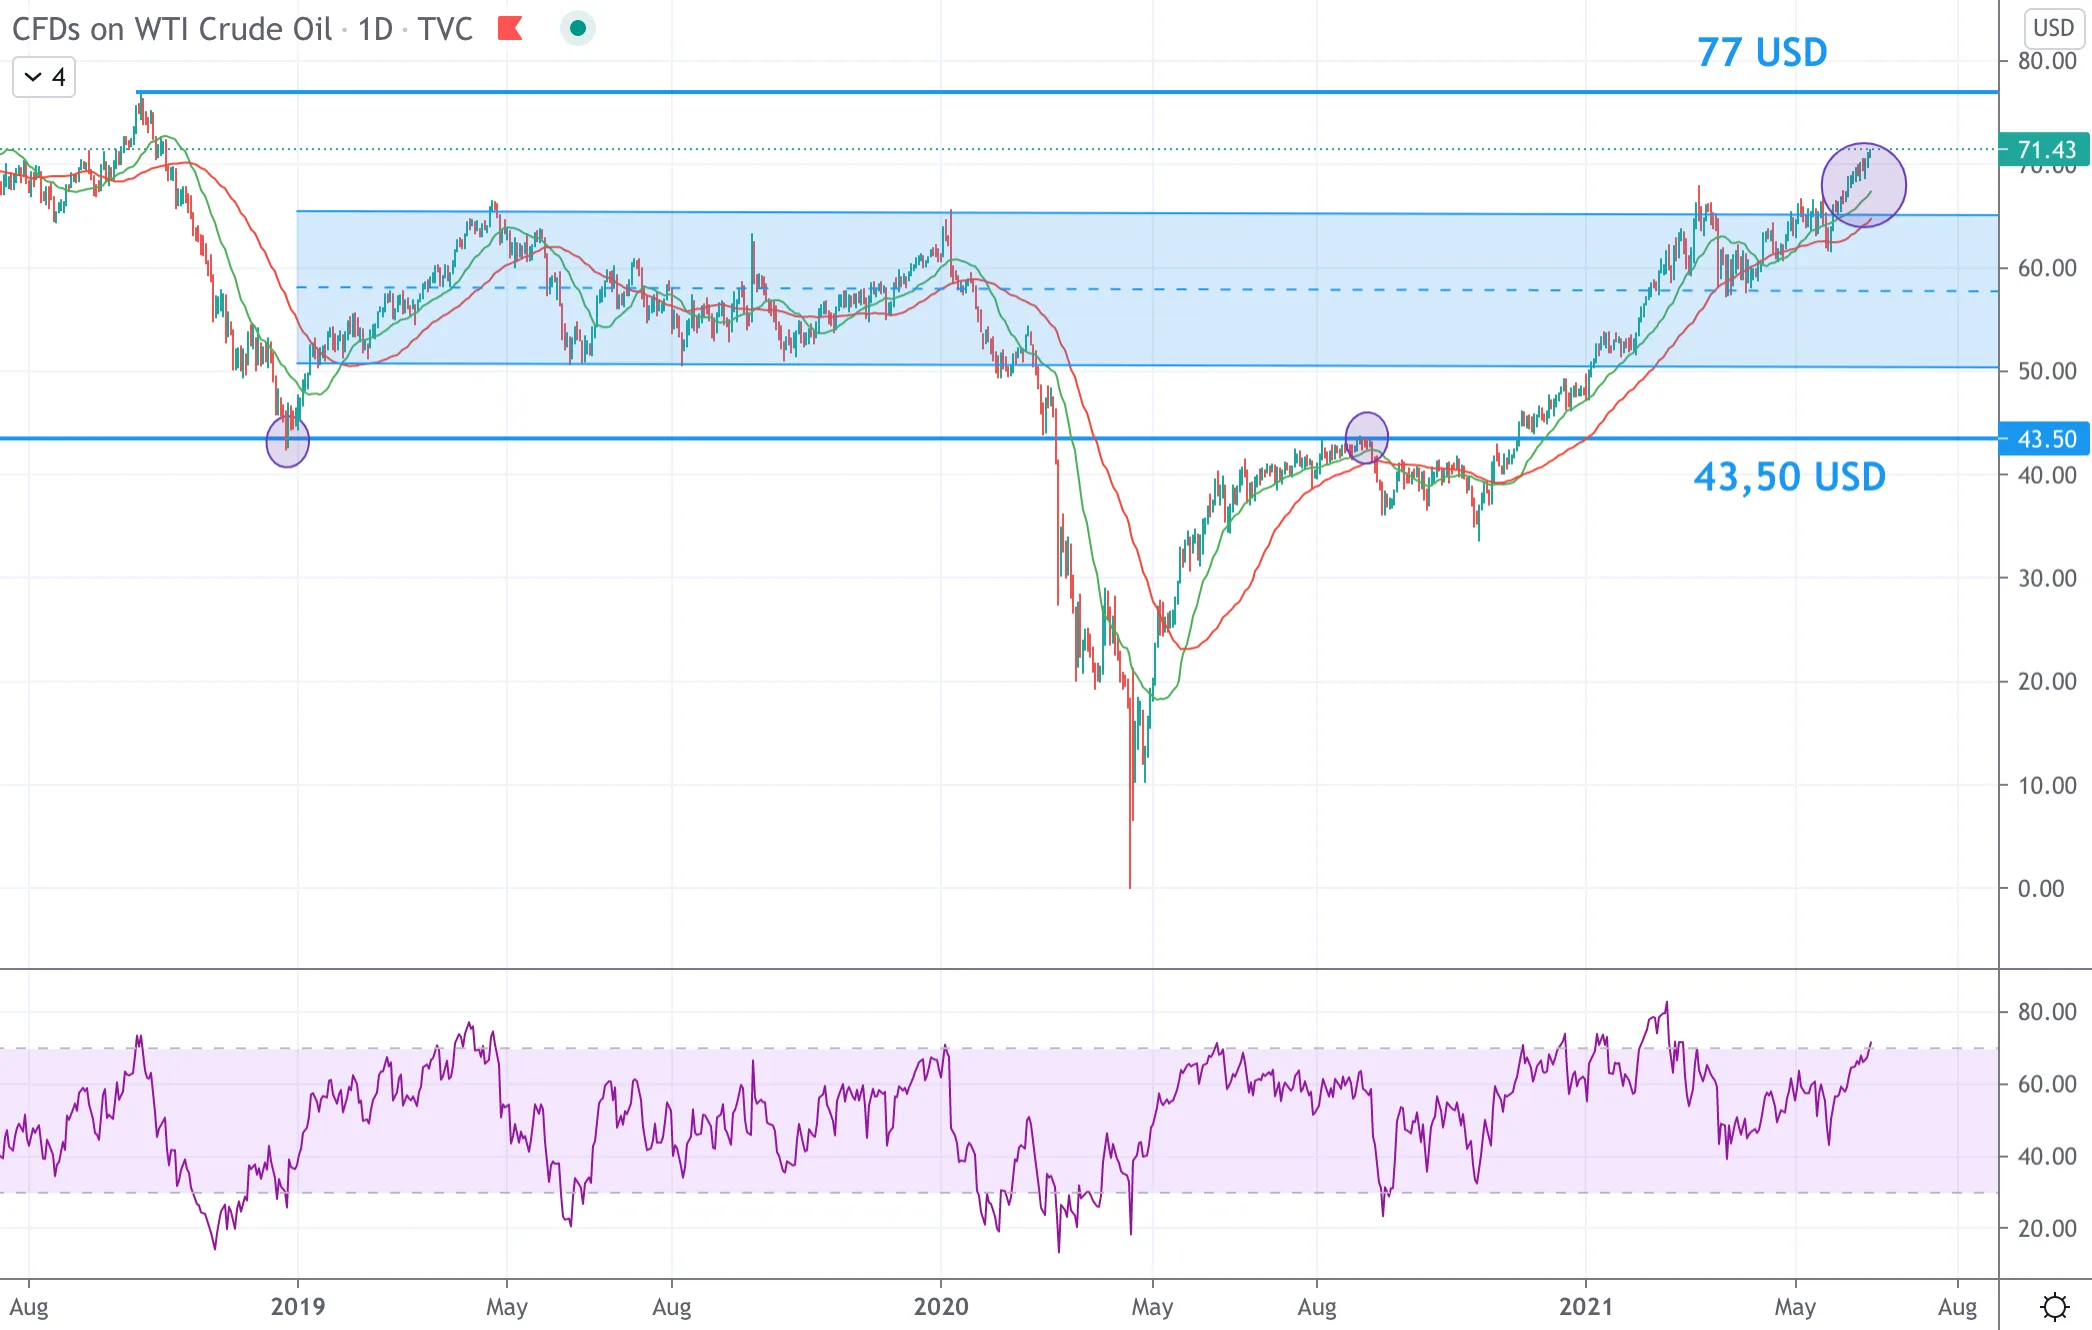Click the TVC data source label
Viewport: 2092px width, 1330px height.
(x=445, y=29)
